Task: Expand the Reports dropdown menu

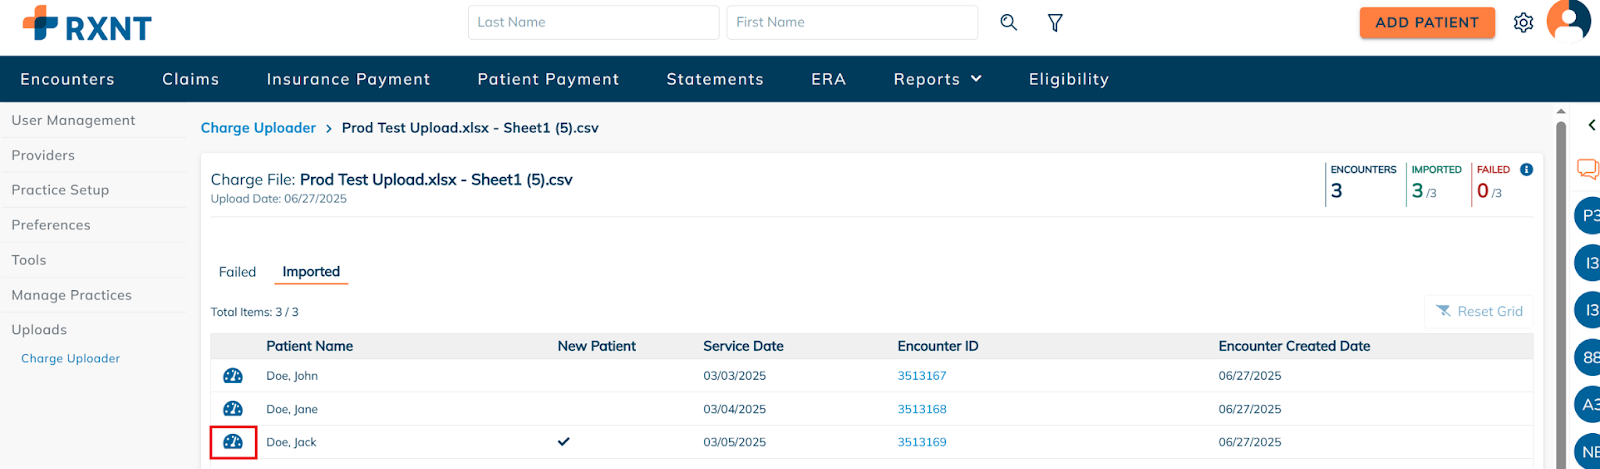Action: (937, 79)
